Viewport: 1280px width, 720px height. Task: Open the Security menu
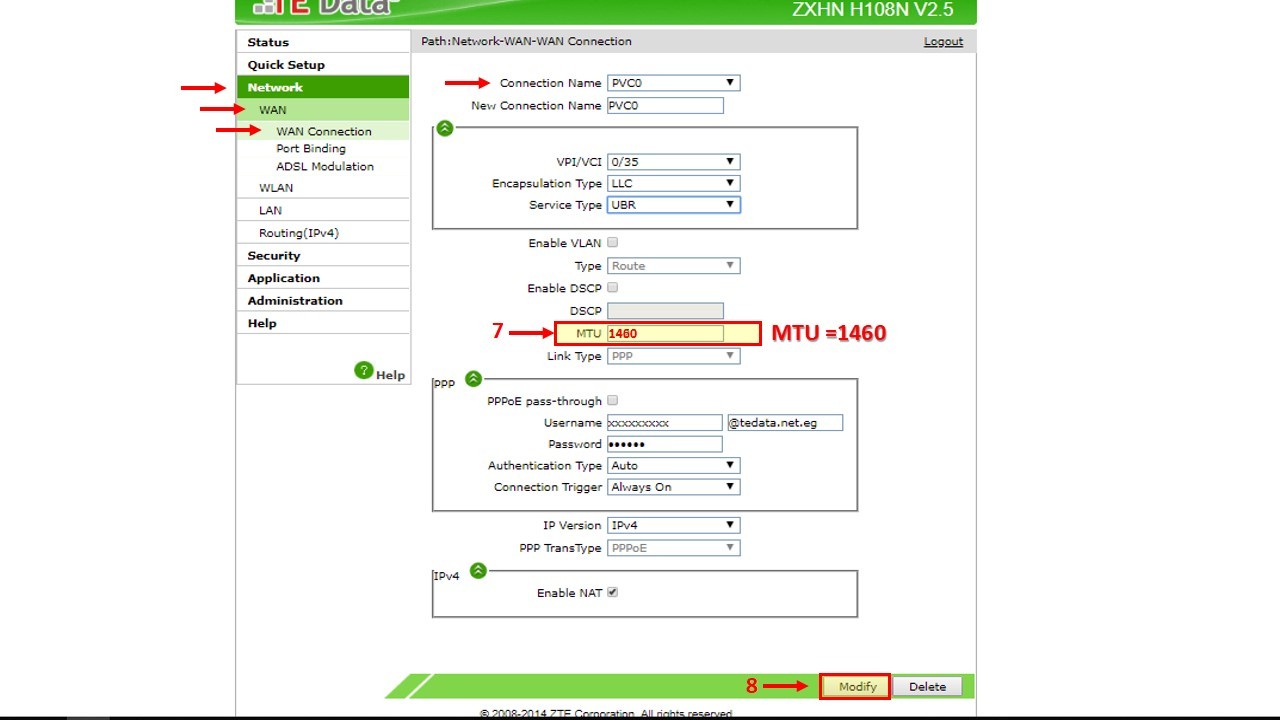coord(323,256)
